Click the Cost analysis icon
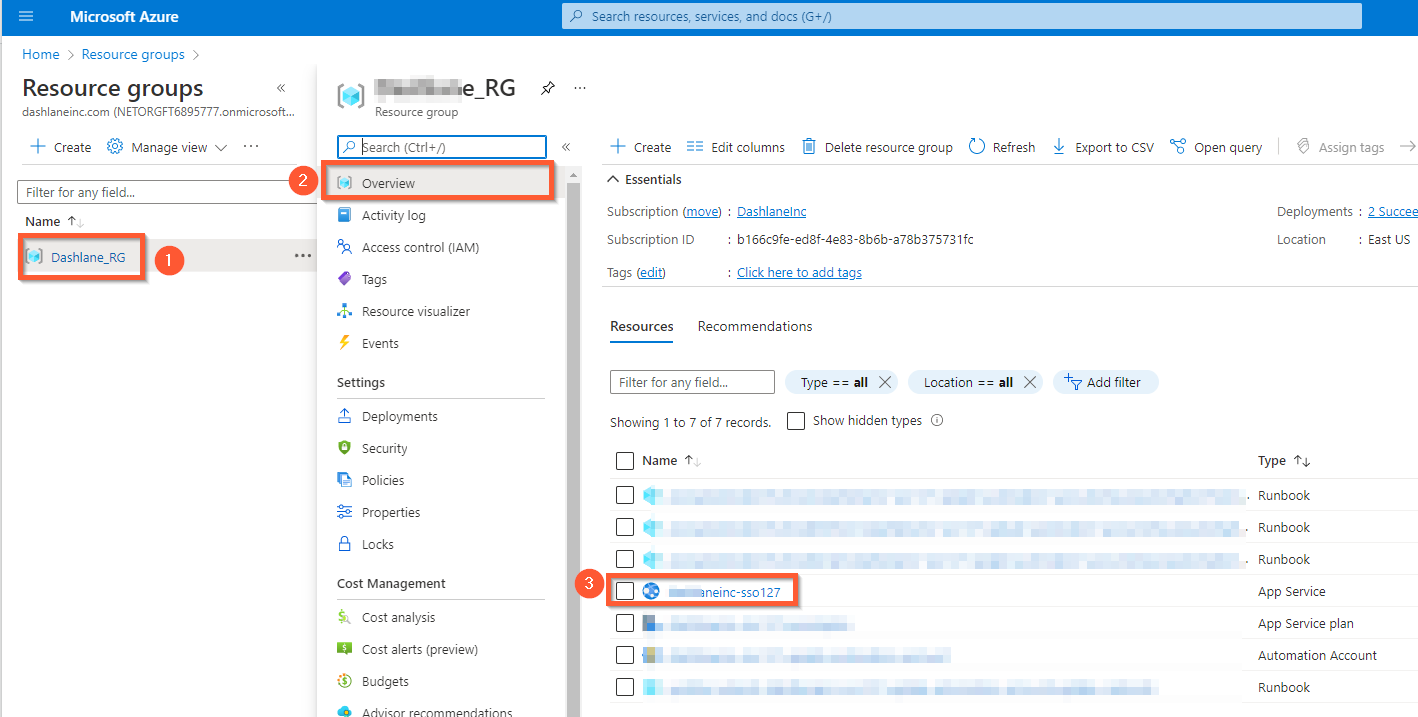The image size is (1418, 717). point(344,617)
